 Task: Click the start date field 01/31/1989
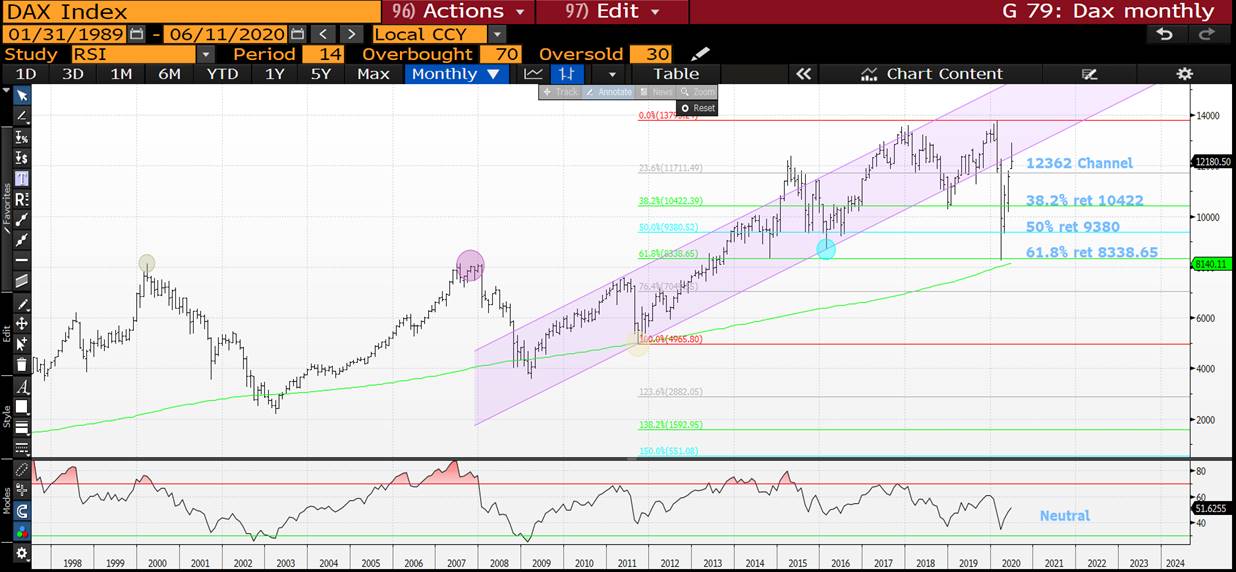pyautogui.click(x=65, y=34)
